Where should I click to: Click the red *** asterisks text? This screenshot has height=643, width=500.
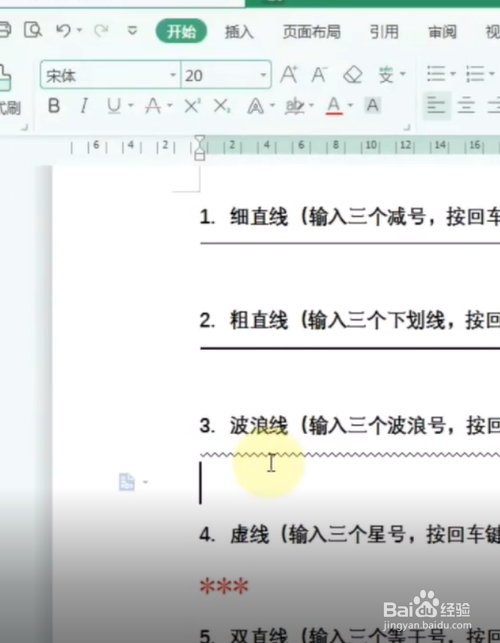tap(224, 587)
